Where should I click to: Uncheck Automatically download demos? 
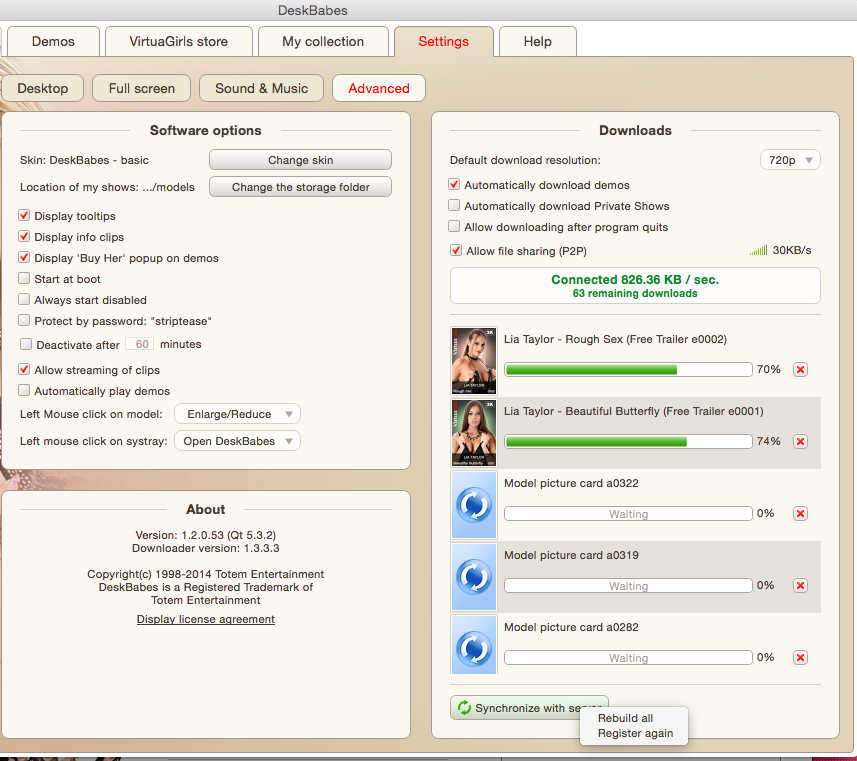point(454,185)
